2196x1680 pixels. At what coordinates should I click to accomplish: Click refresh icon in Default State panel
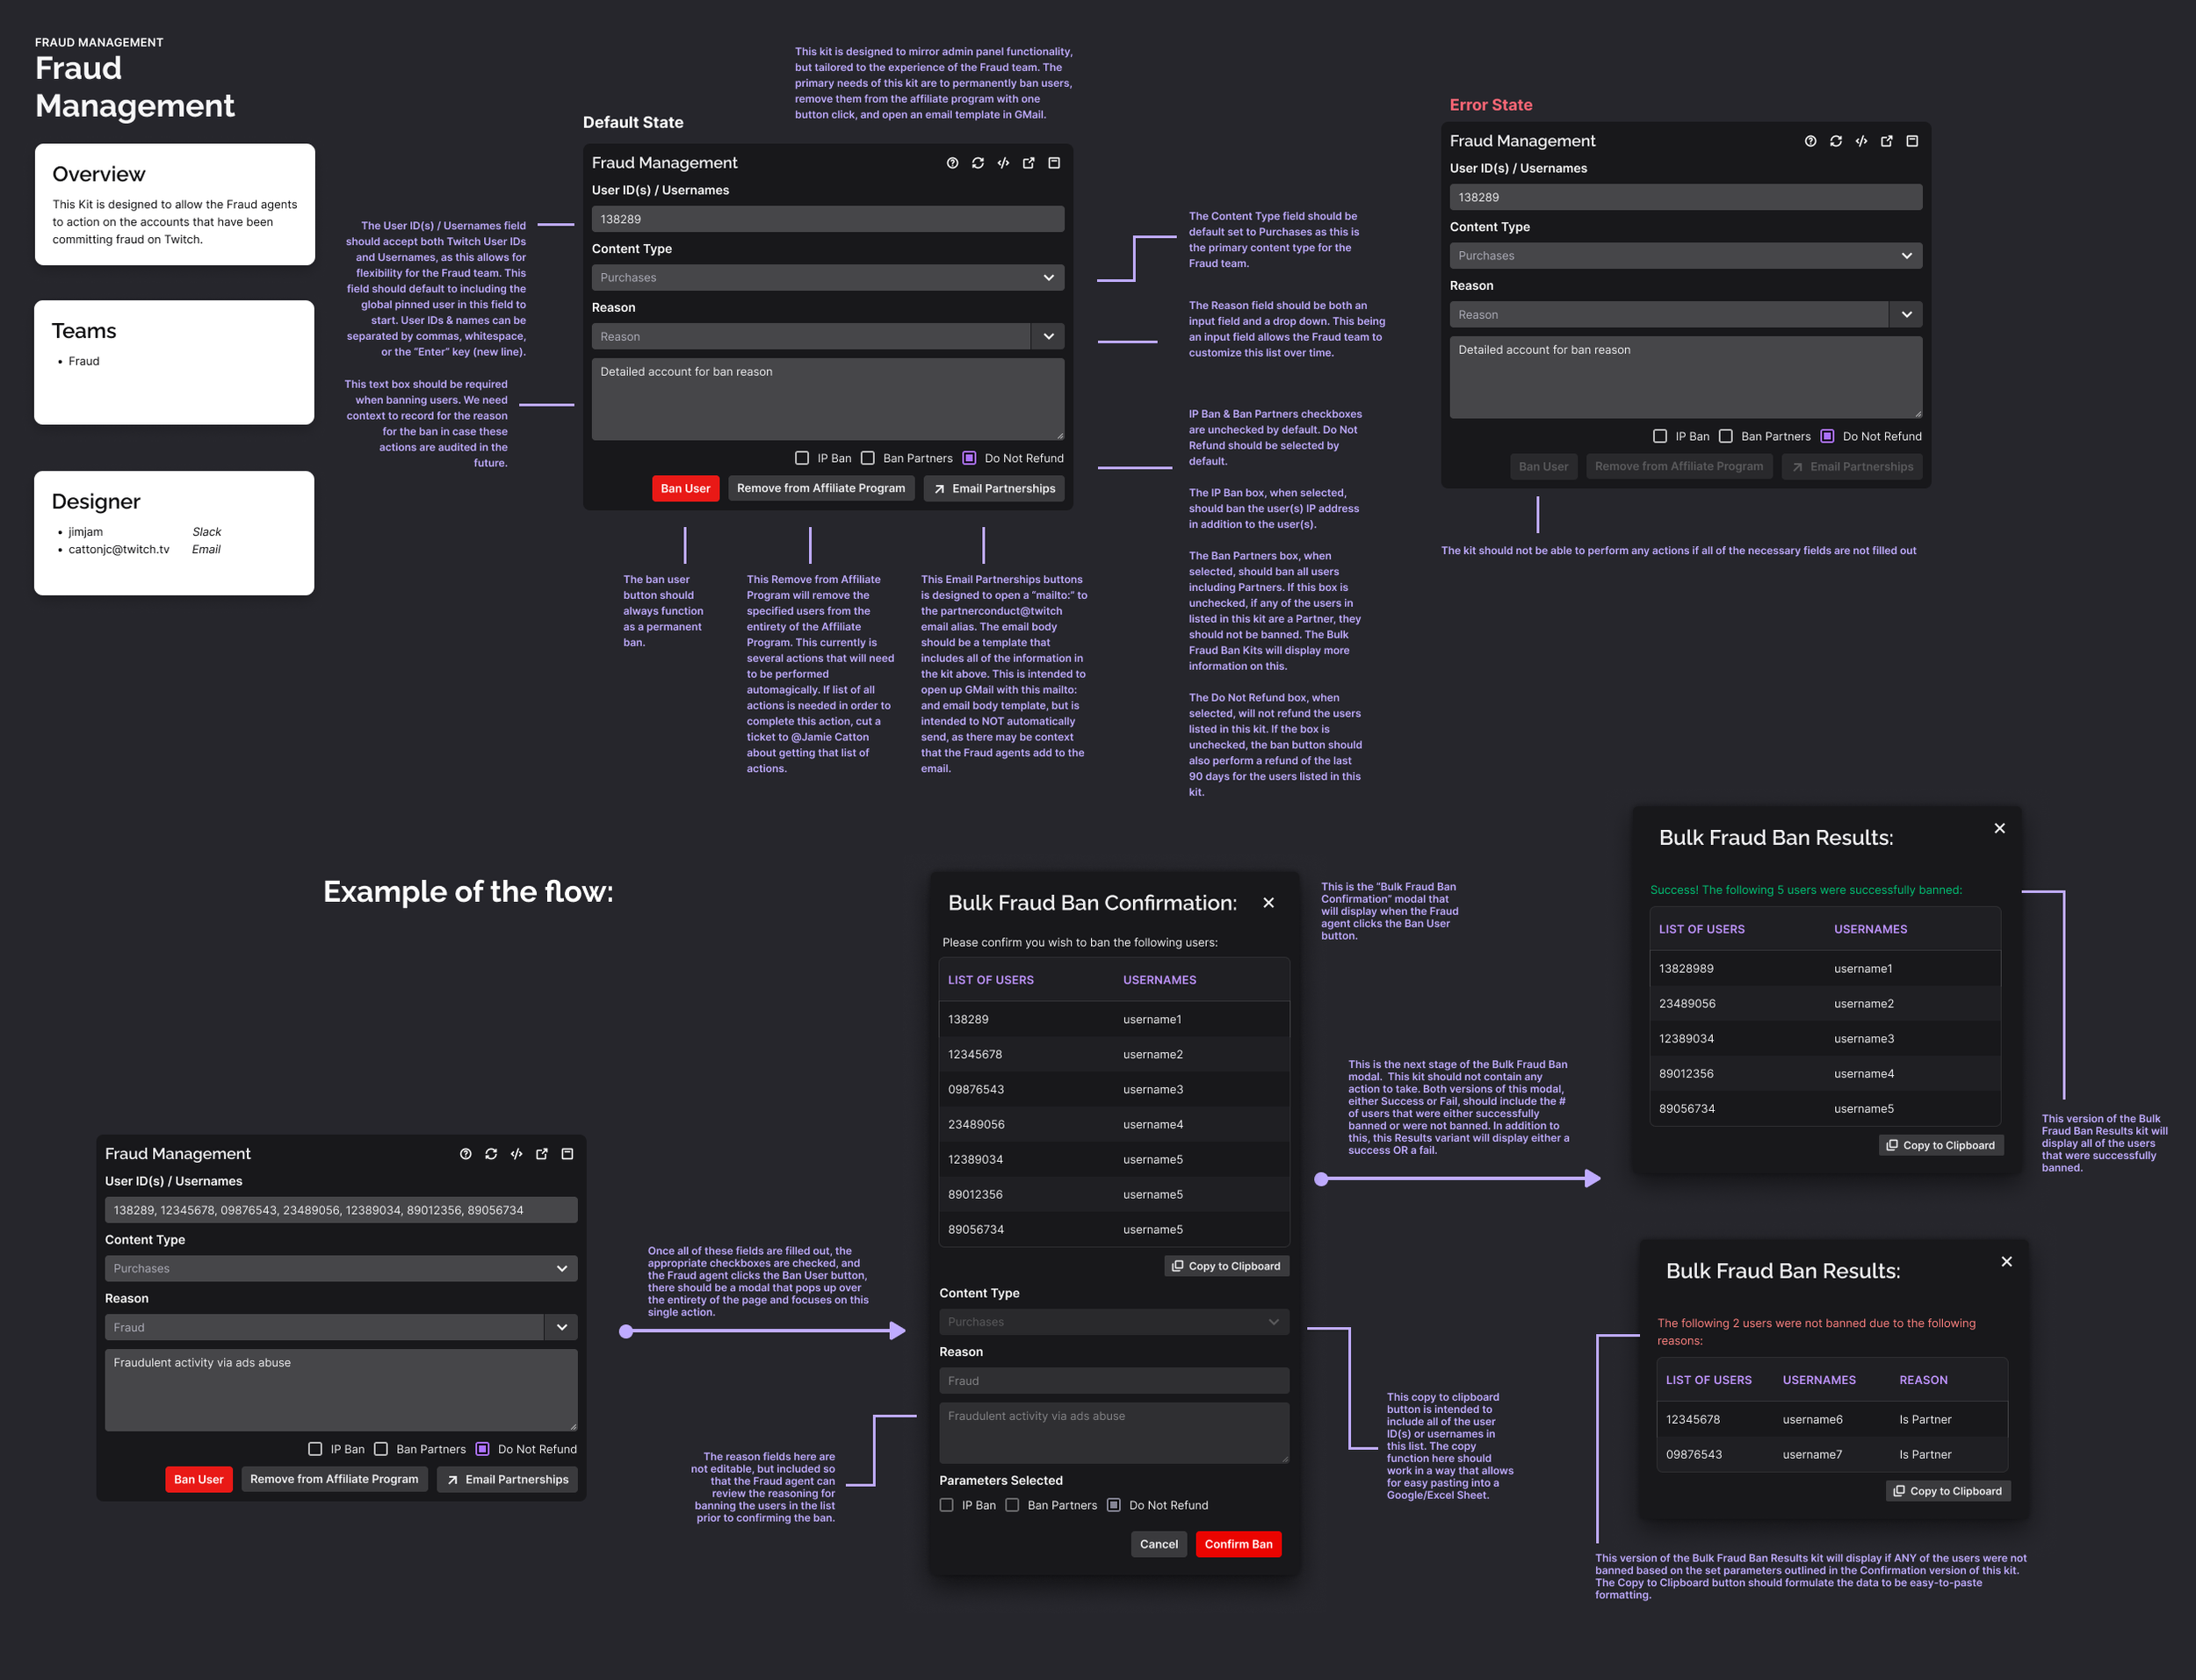(x=978, y=163)
